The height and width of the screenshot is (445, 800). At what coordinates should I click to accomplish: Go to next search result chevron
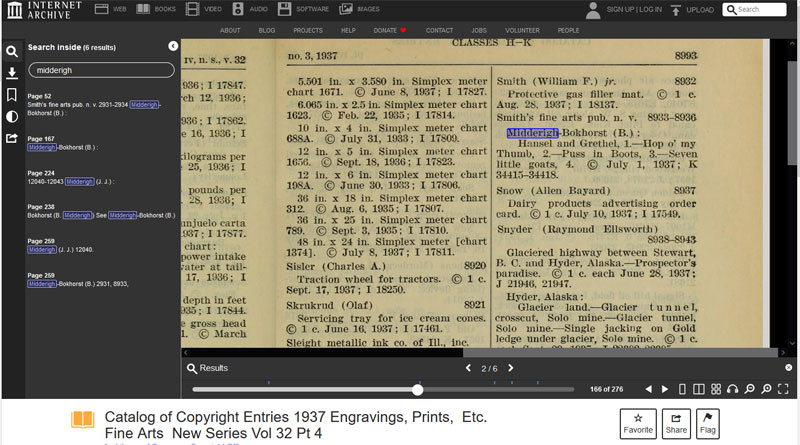511,368
